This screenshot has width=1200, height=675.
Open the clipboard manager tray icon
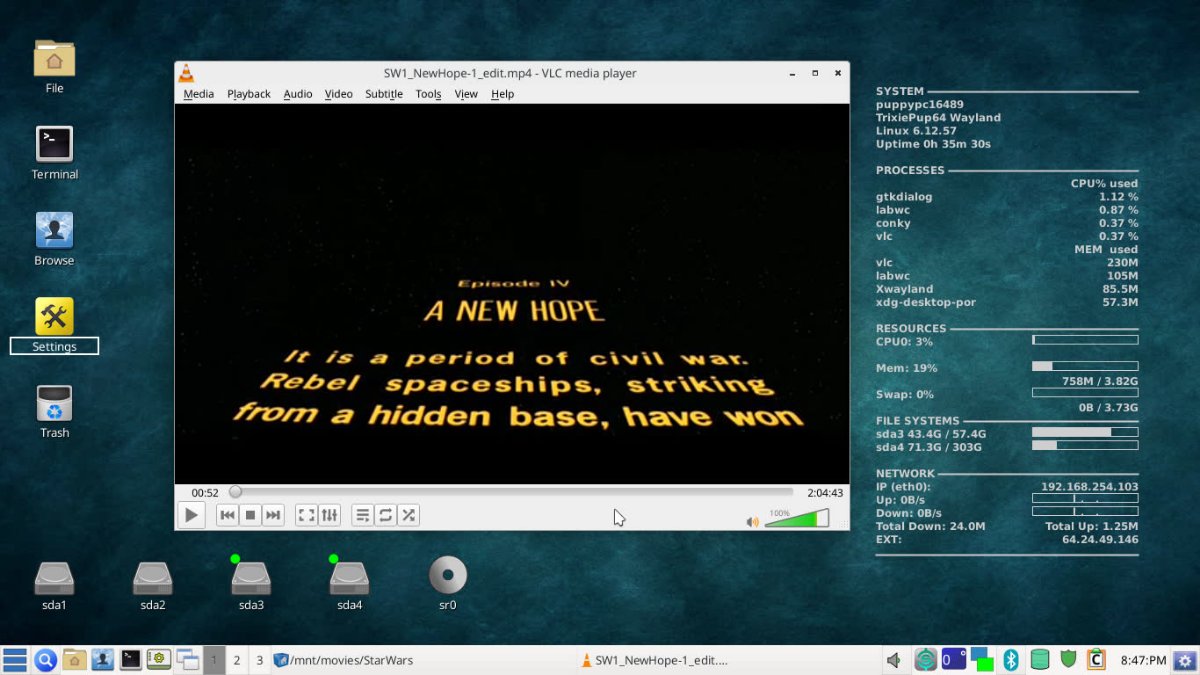(x=1097, y=660)
